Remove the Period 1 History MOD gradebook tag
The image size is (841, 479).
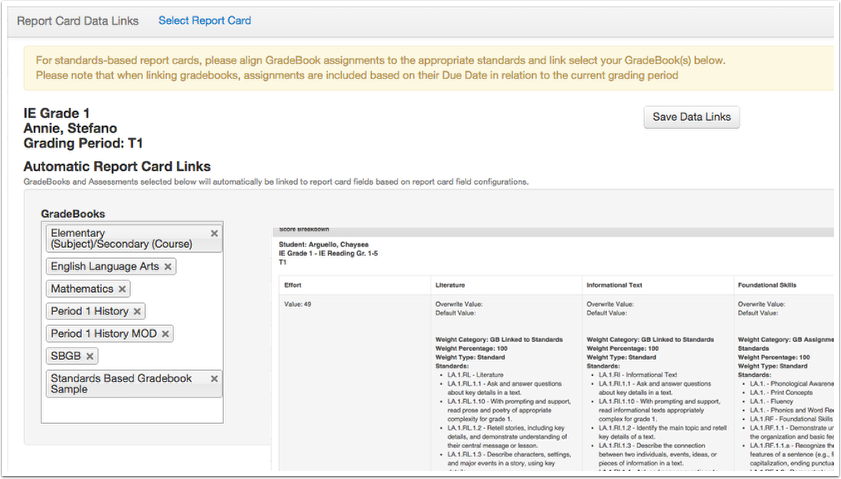pyautogui.click(x=165, y=334)
